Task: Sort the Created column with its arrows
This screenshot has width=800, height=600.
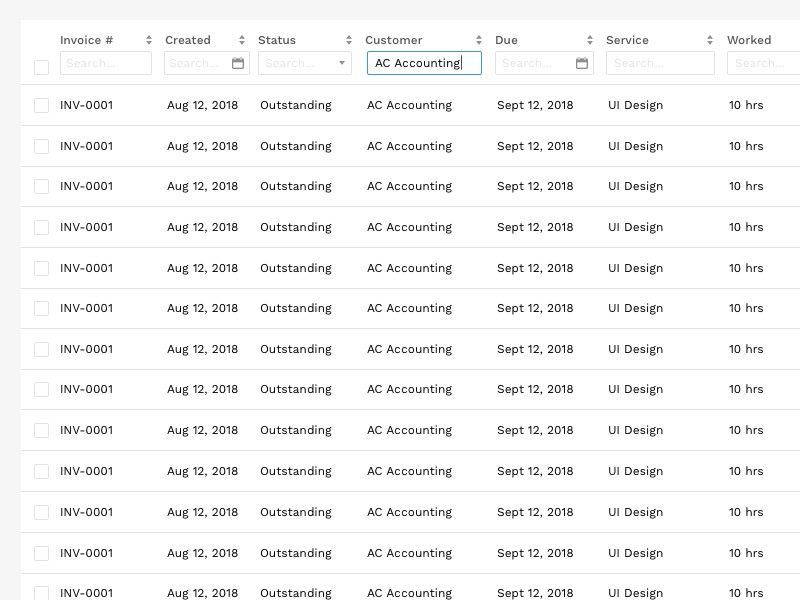Action: click(x=242, y=40)
